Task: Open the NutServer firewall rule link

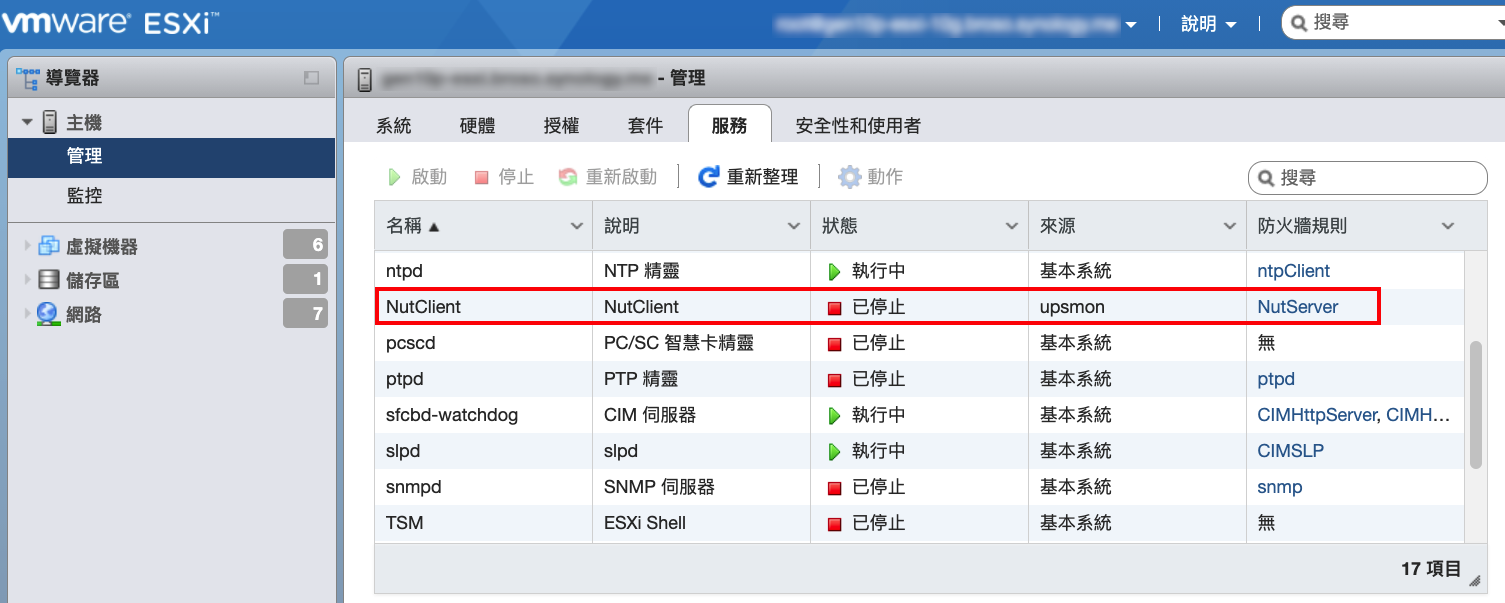Action: (1298, 307)
